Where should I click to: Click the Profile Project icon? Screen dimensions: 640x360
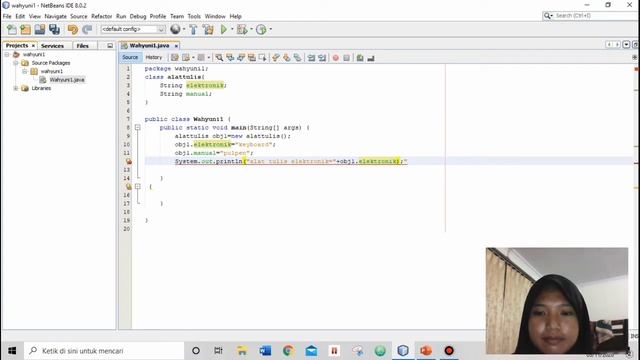261,29
